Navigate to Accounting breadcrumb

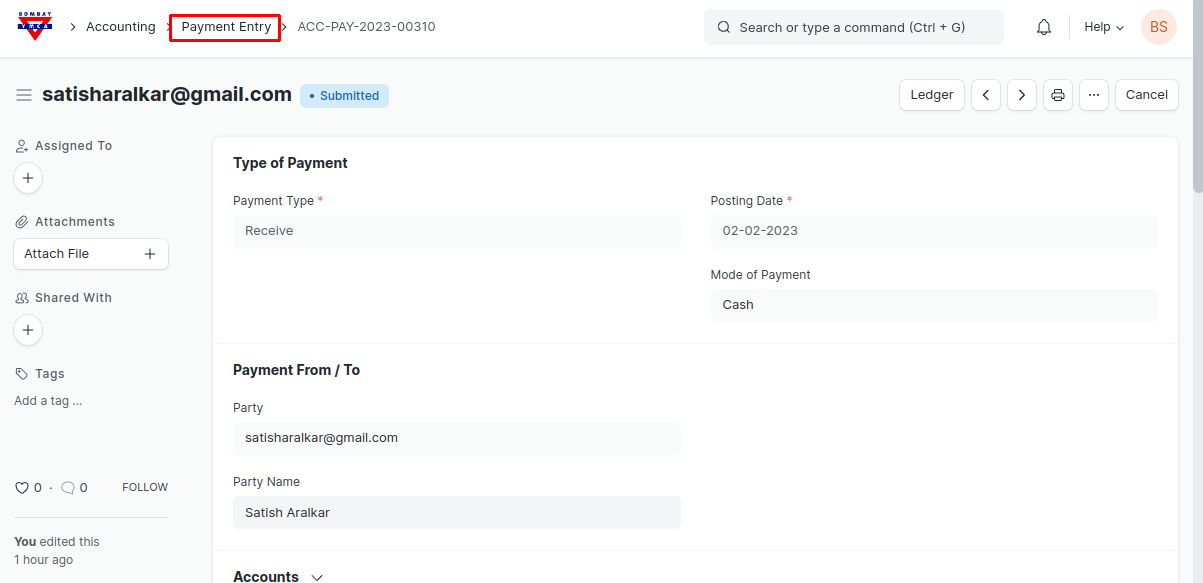pyautogui.click(x=120, y=27)
